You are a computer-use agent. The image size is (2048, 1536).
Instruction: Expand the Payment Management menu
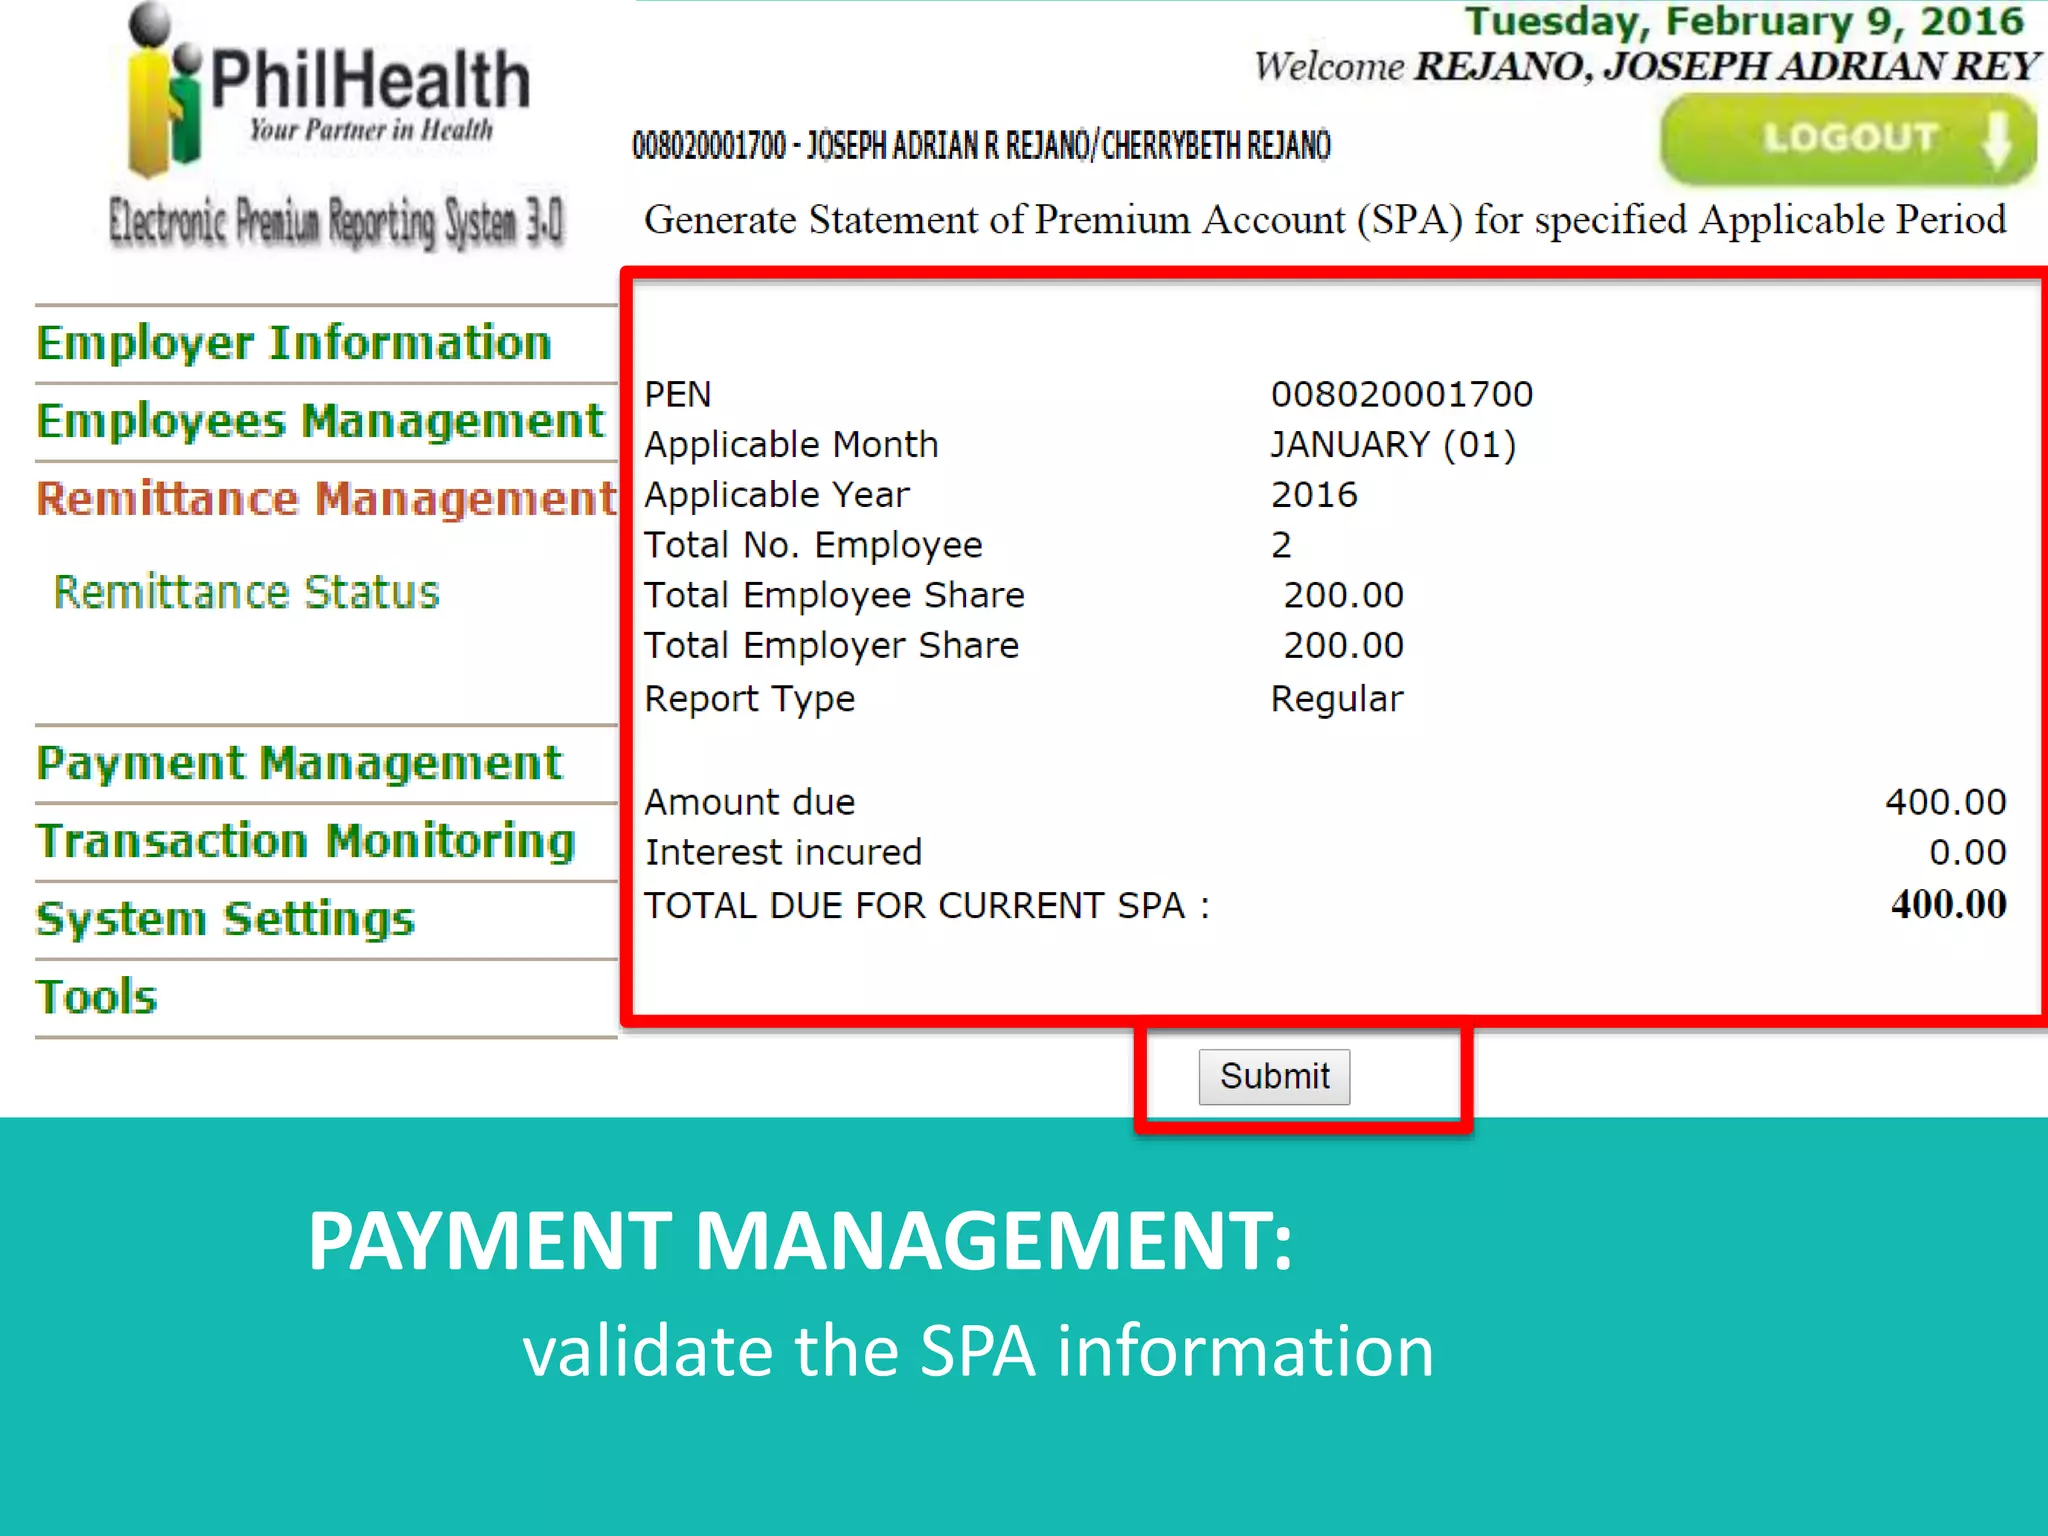click(299, 763)
